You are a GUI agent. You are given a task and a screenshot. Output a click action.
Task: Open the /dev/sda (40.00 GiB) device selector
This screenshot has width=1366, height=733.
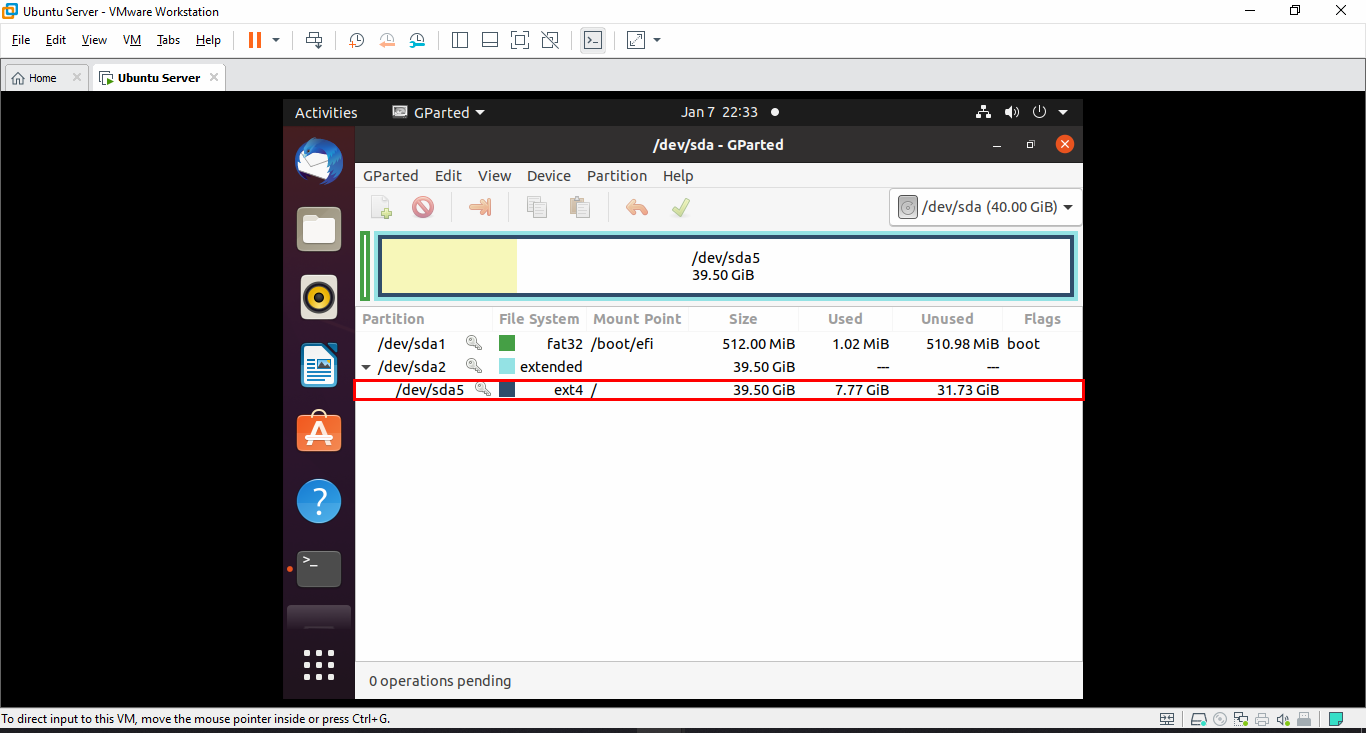click(x=985, y=207)
